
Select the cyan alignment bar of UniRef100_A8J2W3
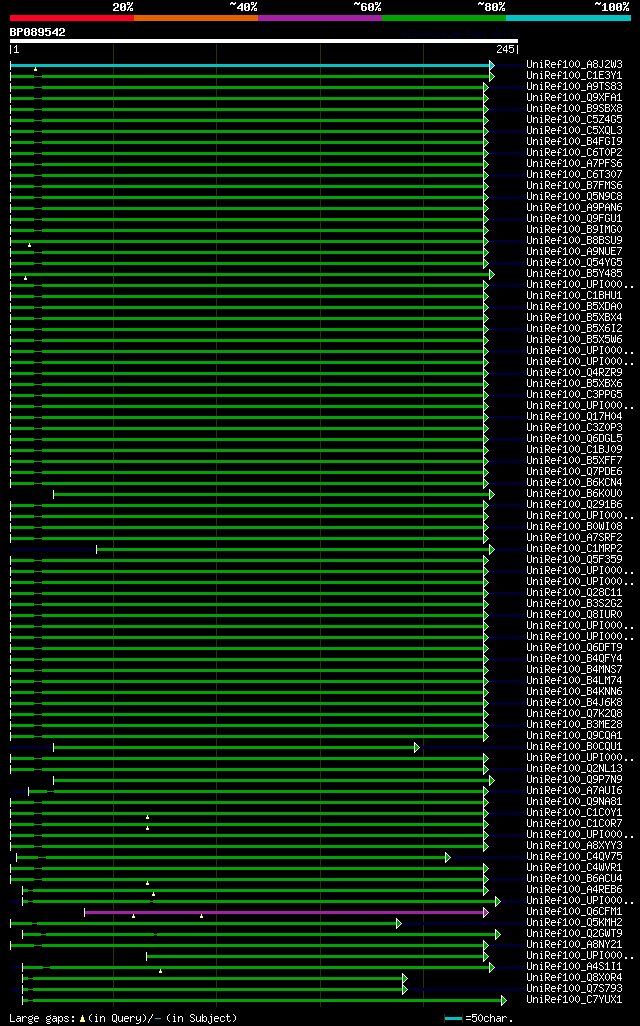[x=251, y=65]
